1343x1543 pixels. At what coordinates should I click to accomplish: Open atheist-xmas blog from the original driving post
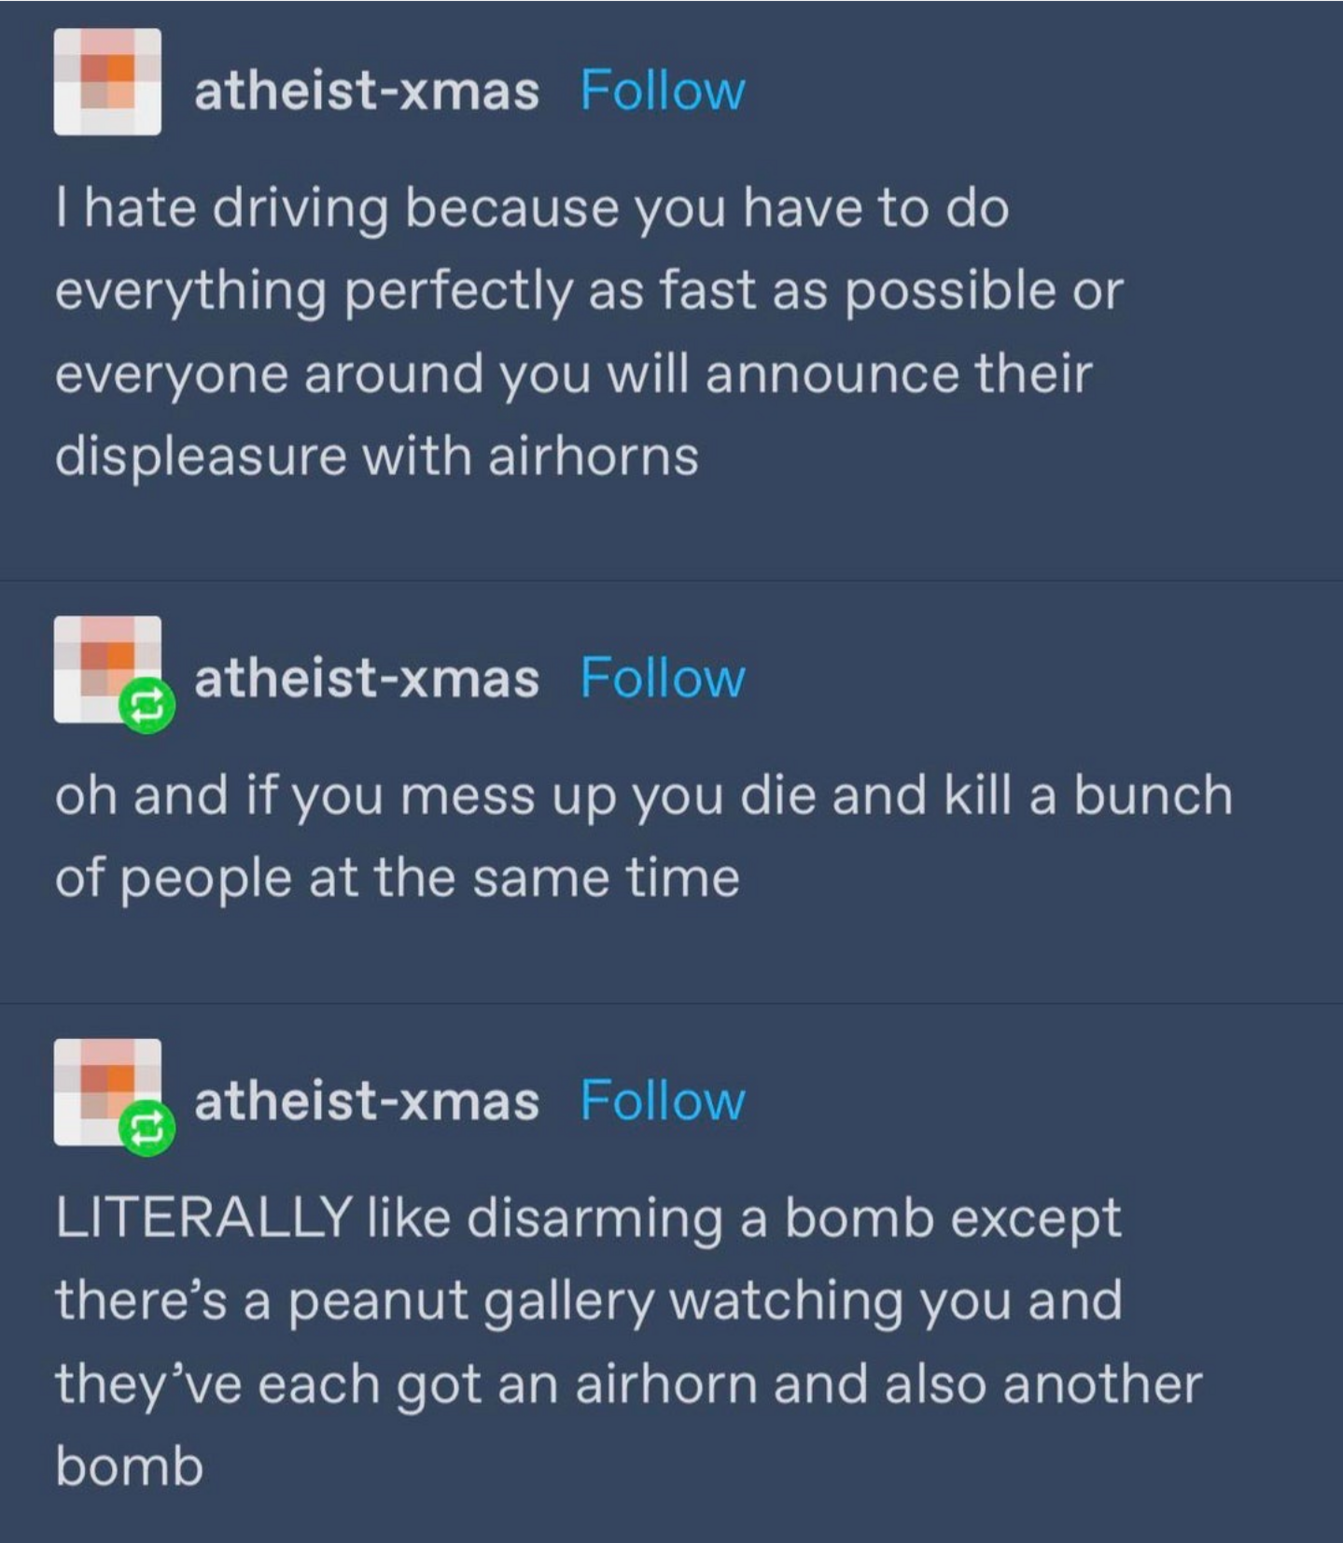tap(366, 91)
